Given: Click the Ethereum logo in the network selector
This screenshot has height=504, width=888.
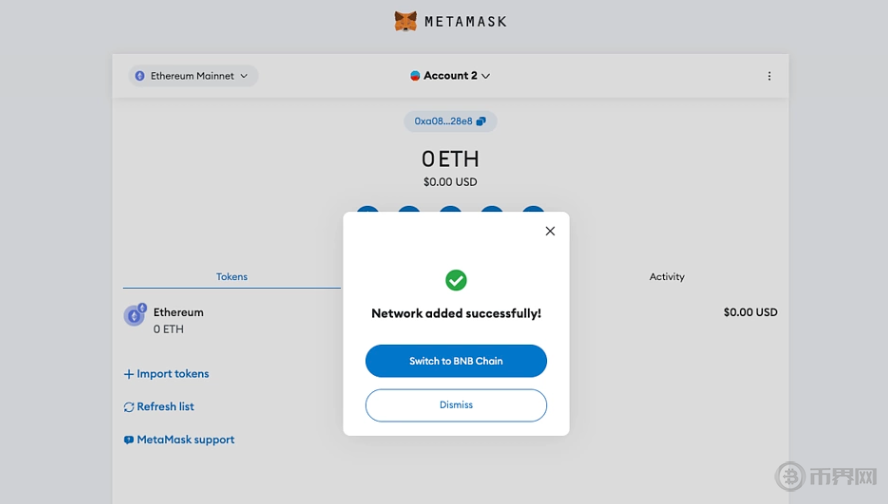Looking at the screenshot, I should pyautogui.click(x=140, y=76).
